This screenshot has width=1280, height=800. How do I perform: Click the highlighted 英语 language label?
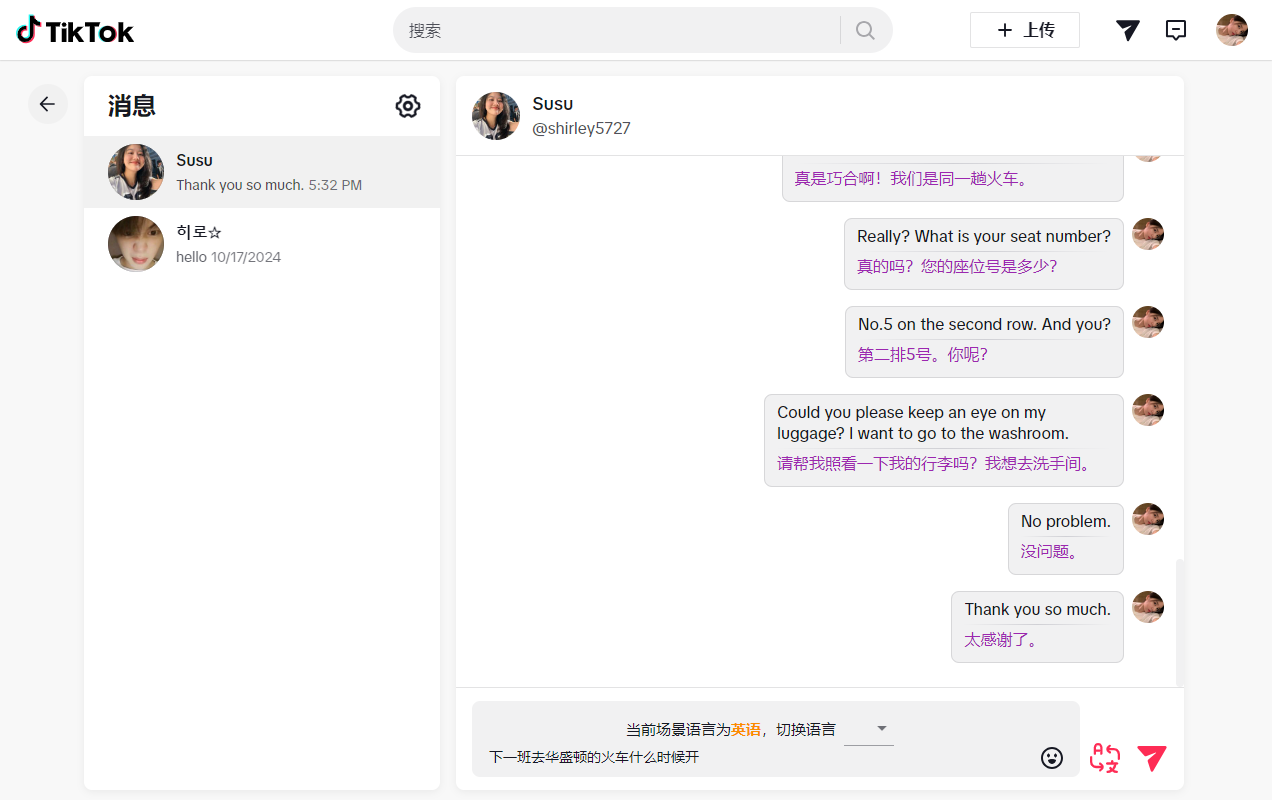click(744, 728)
